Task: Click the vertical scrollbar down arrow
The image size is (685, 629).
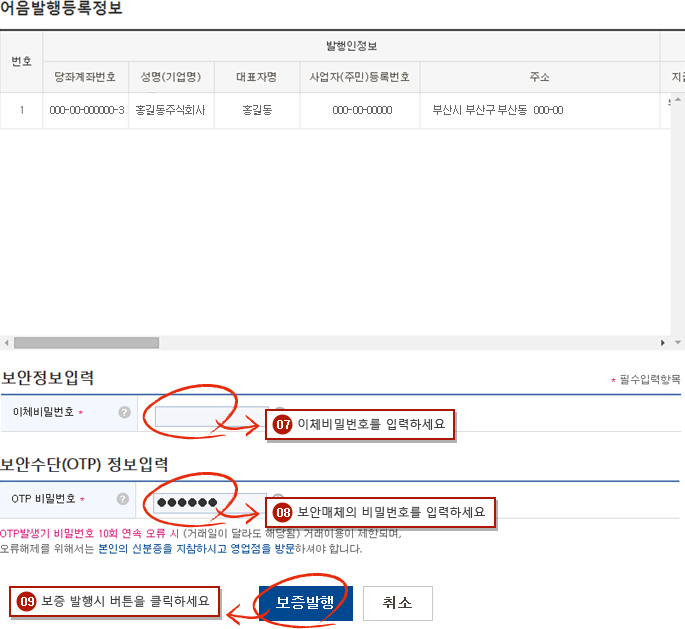Action: pos(678,342)
